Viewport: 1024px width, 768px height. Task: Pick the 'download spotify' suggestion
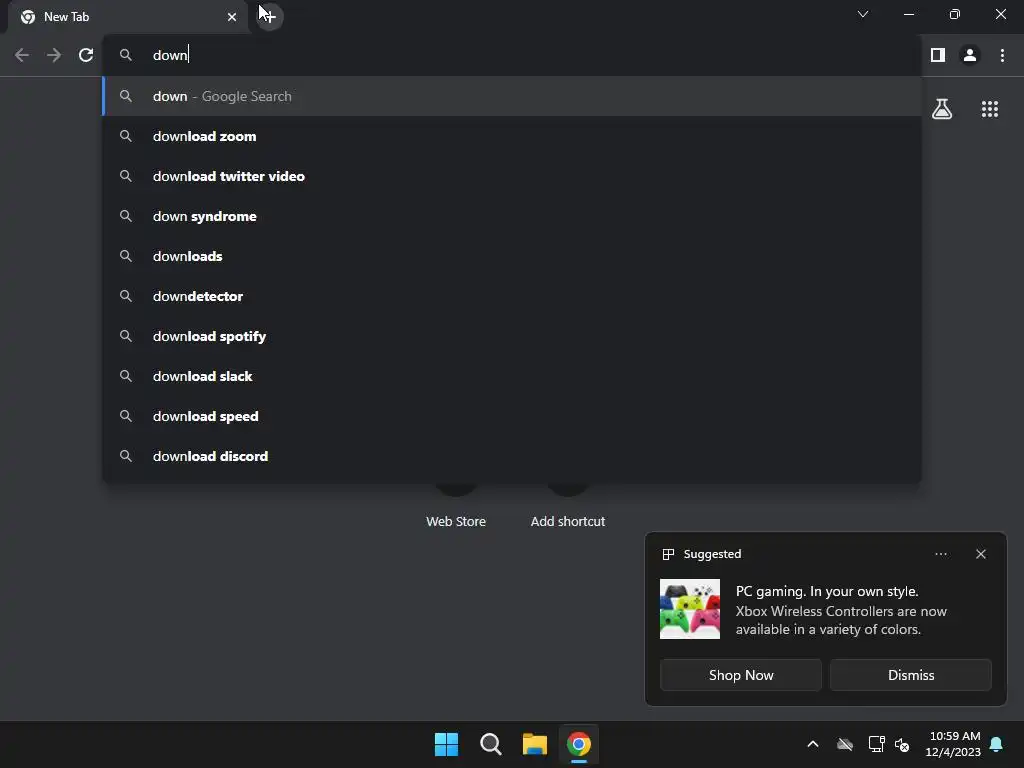pyautogui.click(x=513, y=336)
